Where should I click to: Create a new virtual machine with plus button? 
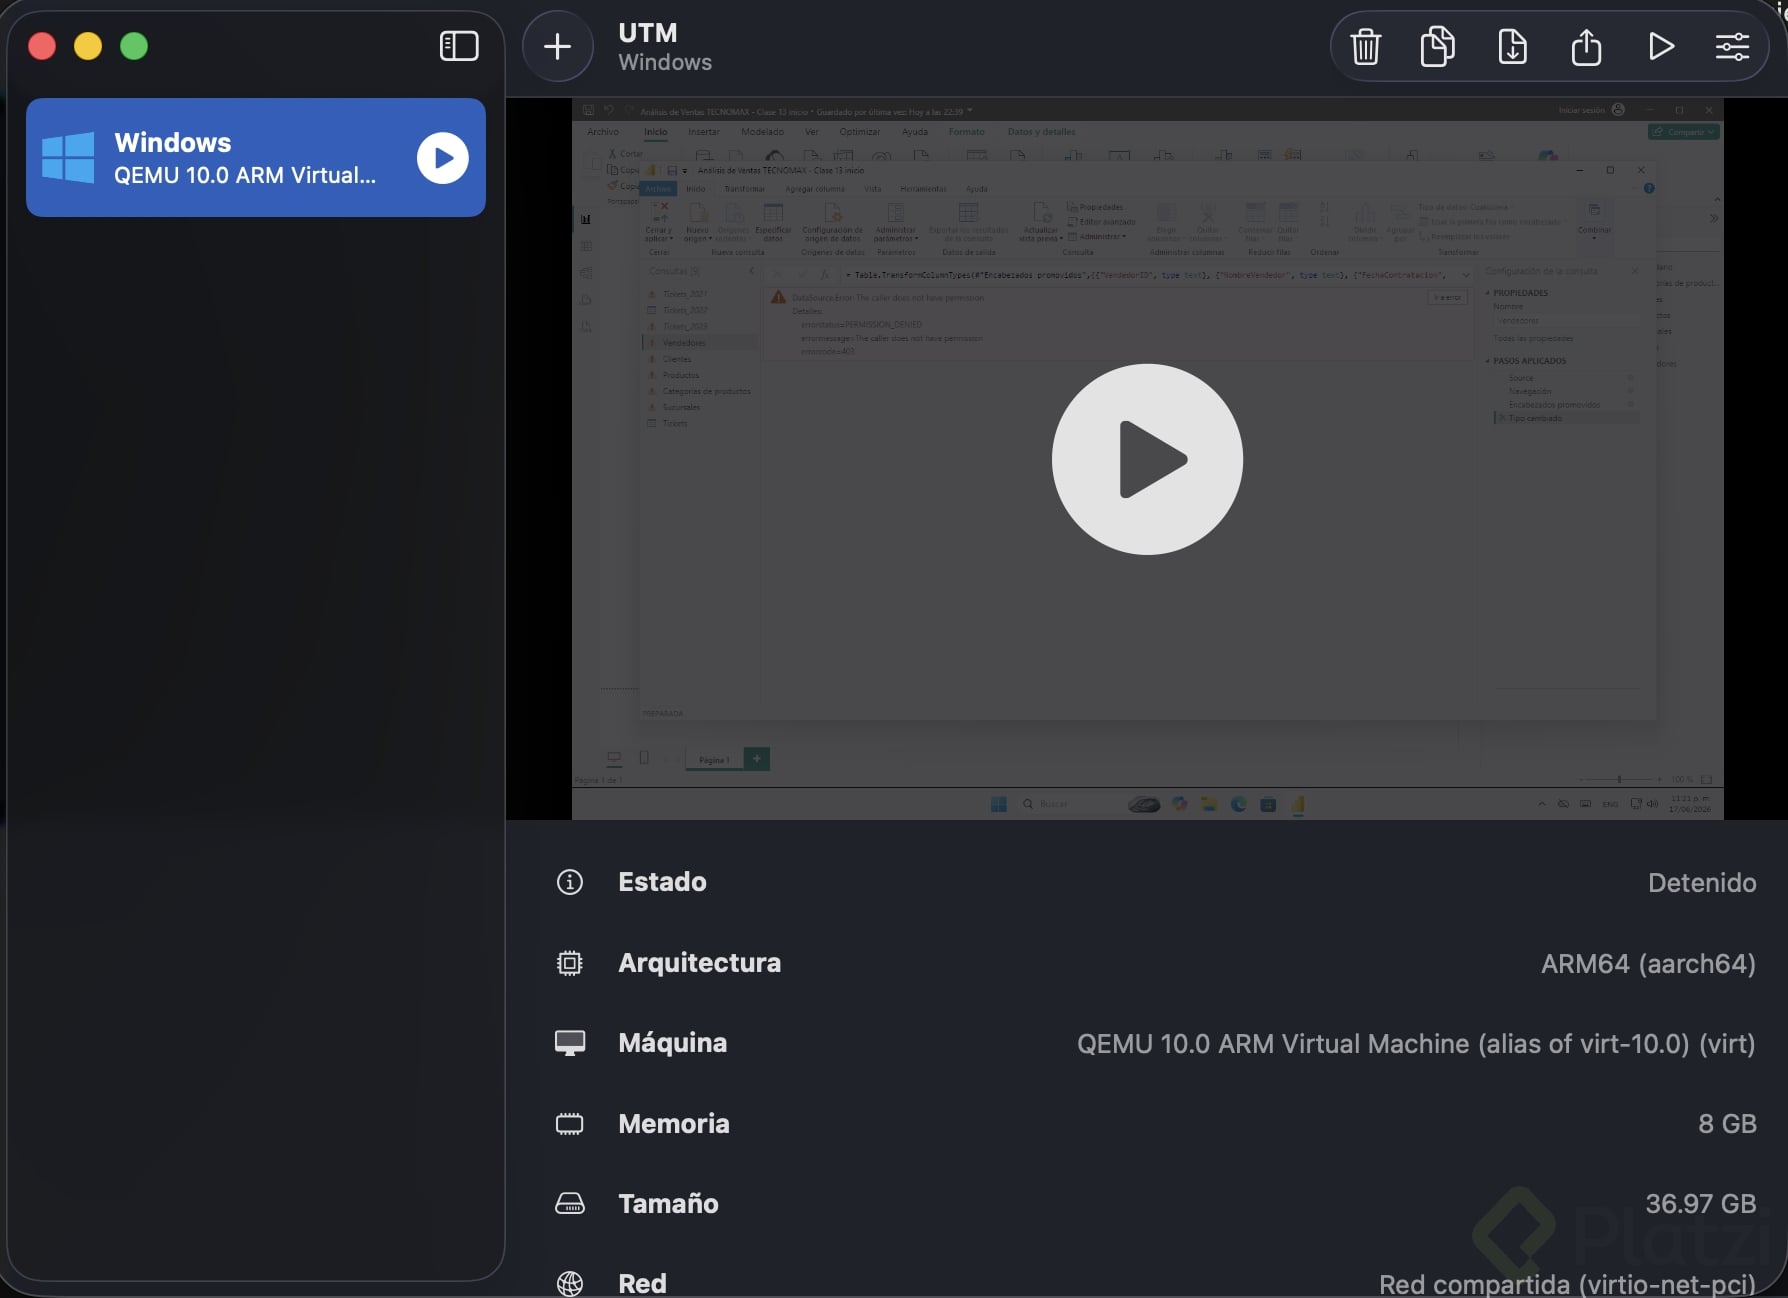(558, 46)
